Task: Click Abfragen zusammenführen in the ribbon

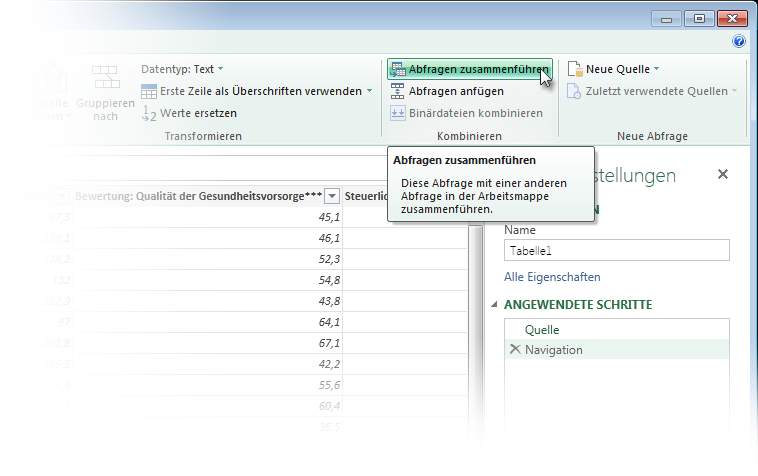Action: pos(469,69)
